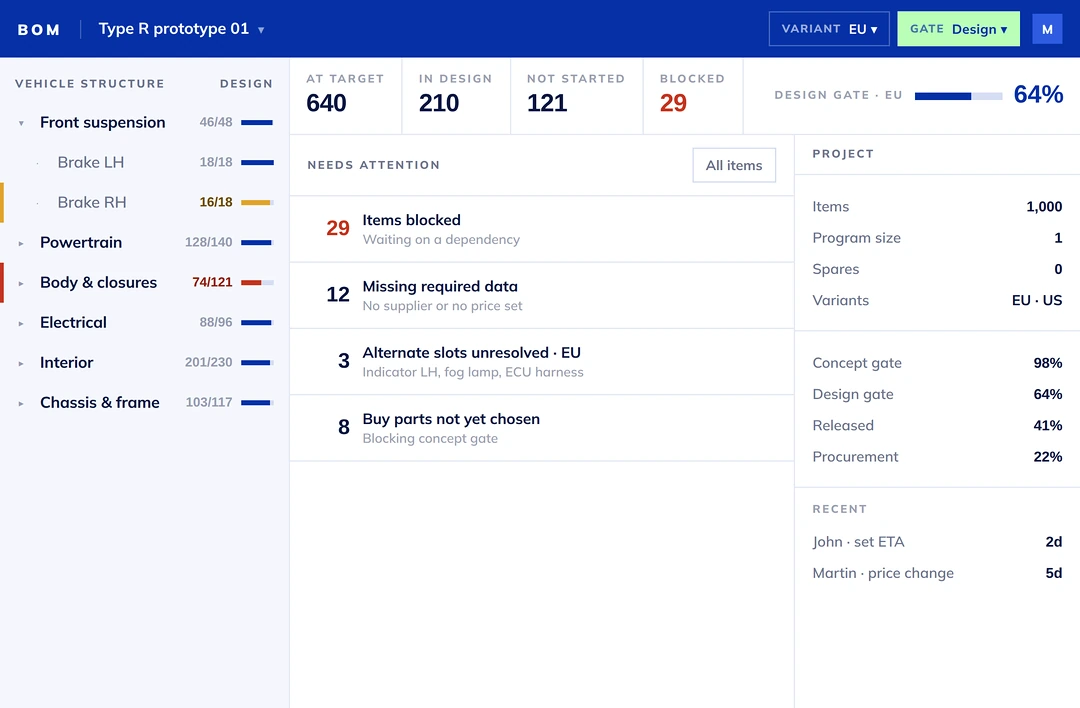The width and height of the screenshot is (1080, 708).
Task: Click the Powertrain 128/140 count
Action: point(208,242)
